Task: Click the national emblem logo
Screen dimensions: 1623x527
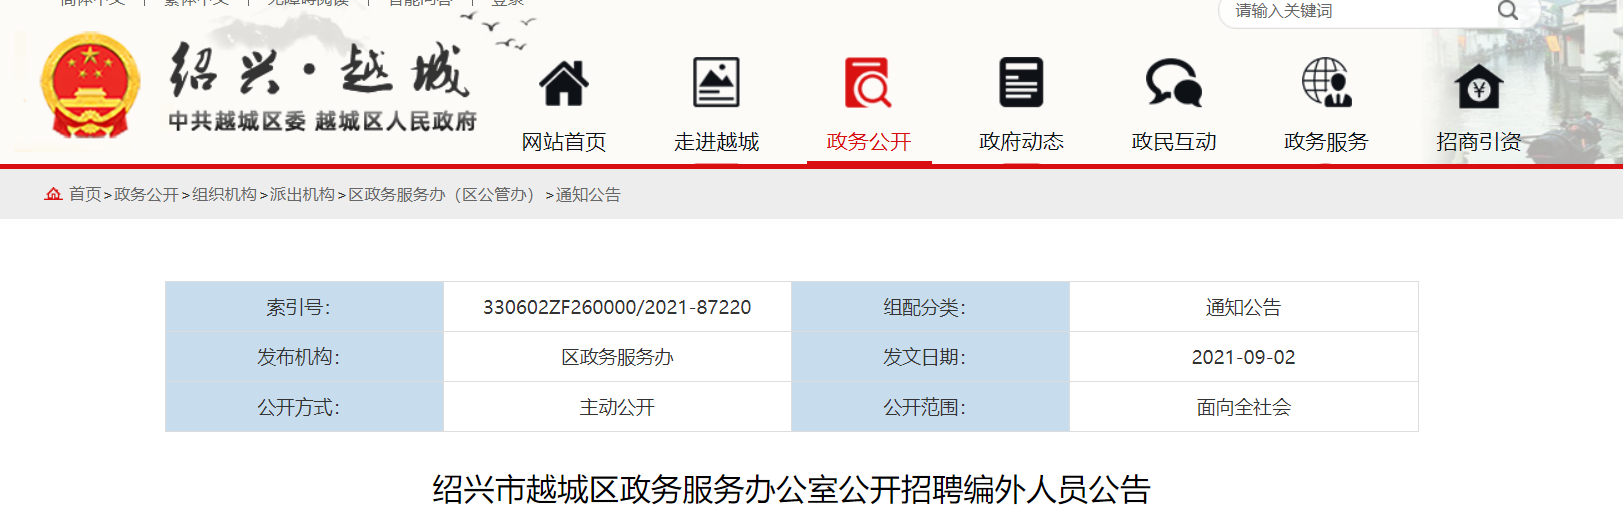Action: click(x=90, y=86)
